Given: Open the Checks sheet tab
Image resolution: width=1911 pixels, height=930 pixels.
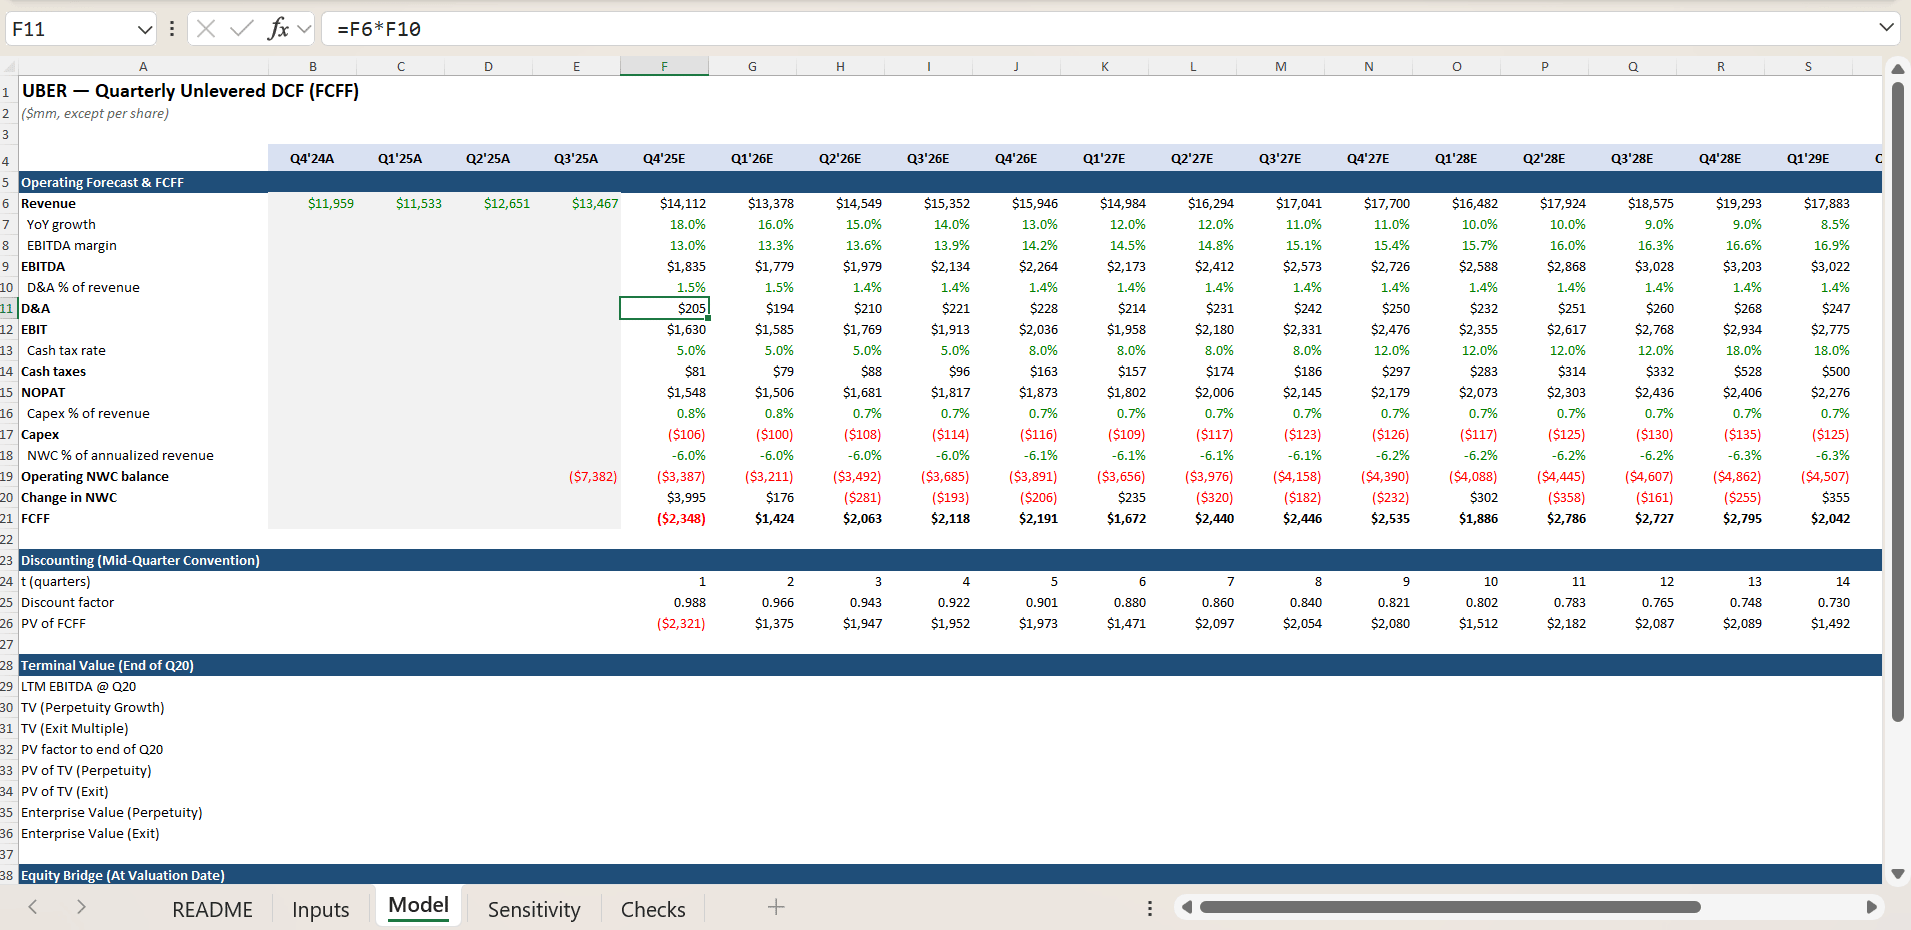Looking at the screenshot, I should pos(653,909).
